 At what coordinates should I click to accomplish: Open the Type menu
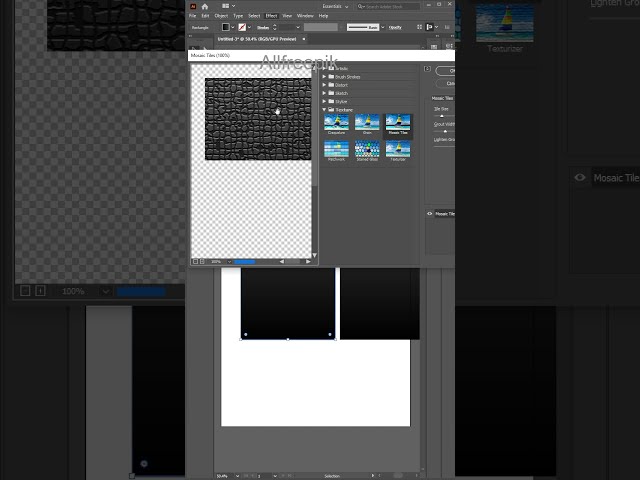[x=238, y=16]
